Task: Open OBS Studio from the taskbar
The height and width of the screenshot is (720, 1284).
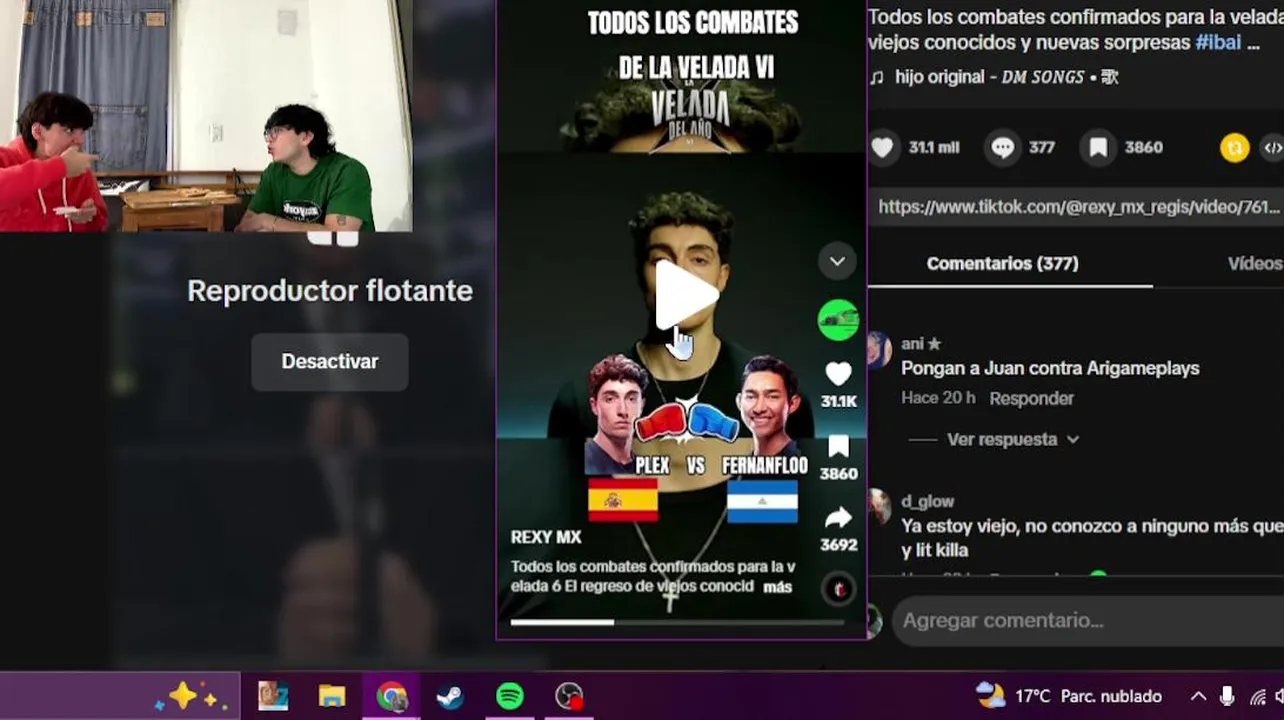Action: coord(569,696)
